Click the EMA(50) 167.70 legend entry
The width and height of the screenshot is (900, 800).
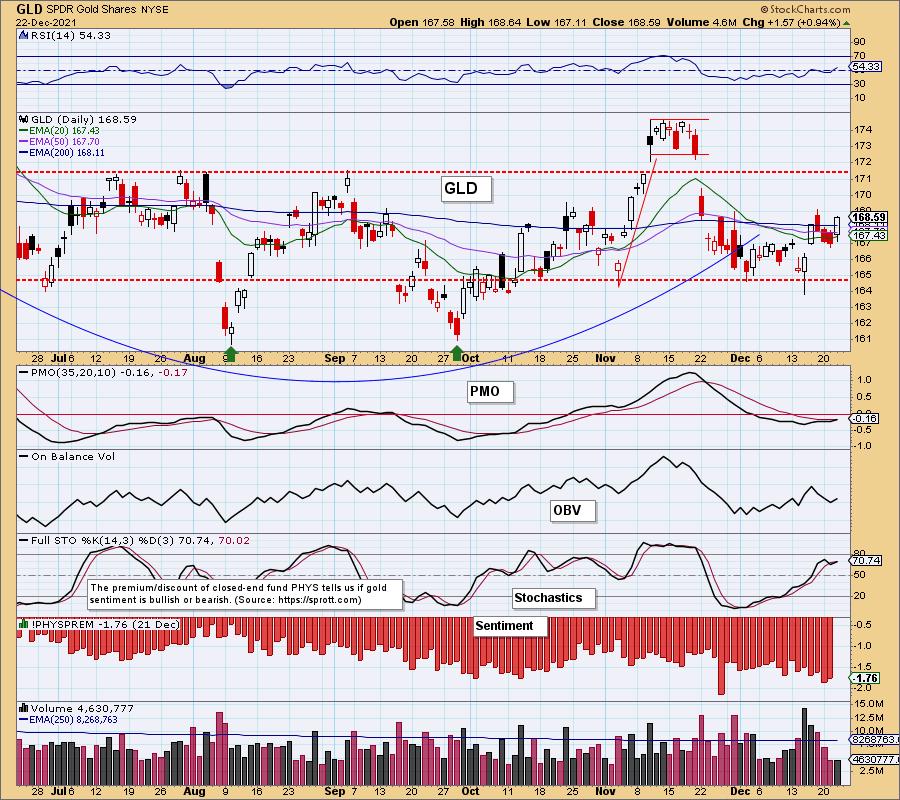point(59,142)
